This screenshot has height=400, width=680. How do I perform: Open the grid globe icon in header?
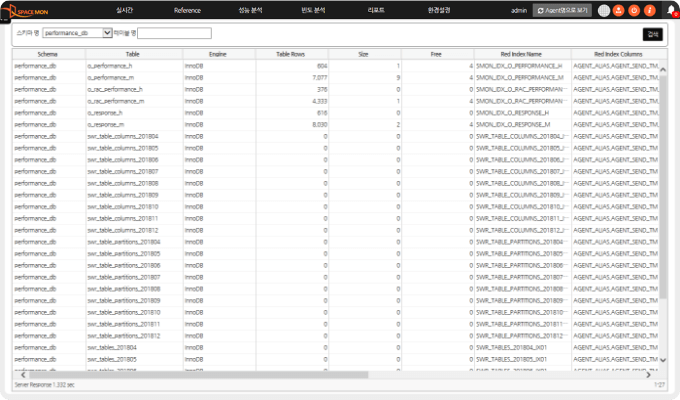click(x=604, y=10)
